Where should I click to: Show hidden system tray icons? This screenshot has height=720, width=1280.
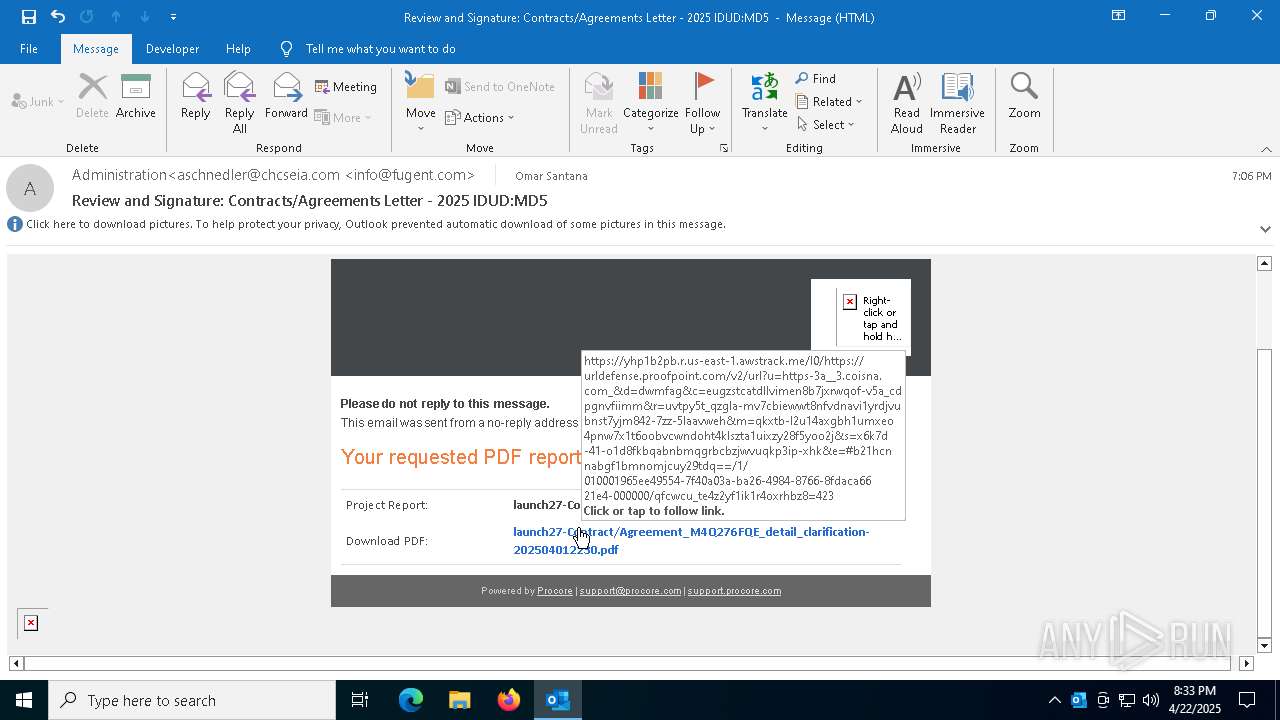(1054, 700)
